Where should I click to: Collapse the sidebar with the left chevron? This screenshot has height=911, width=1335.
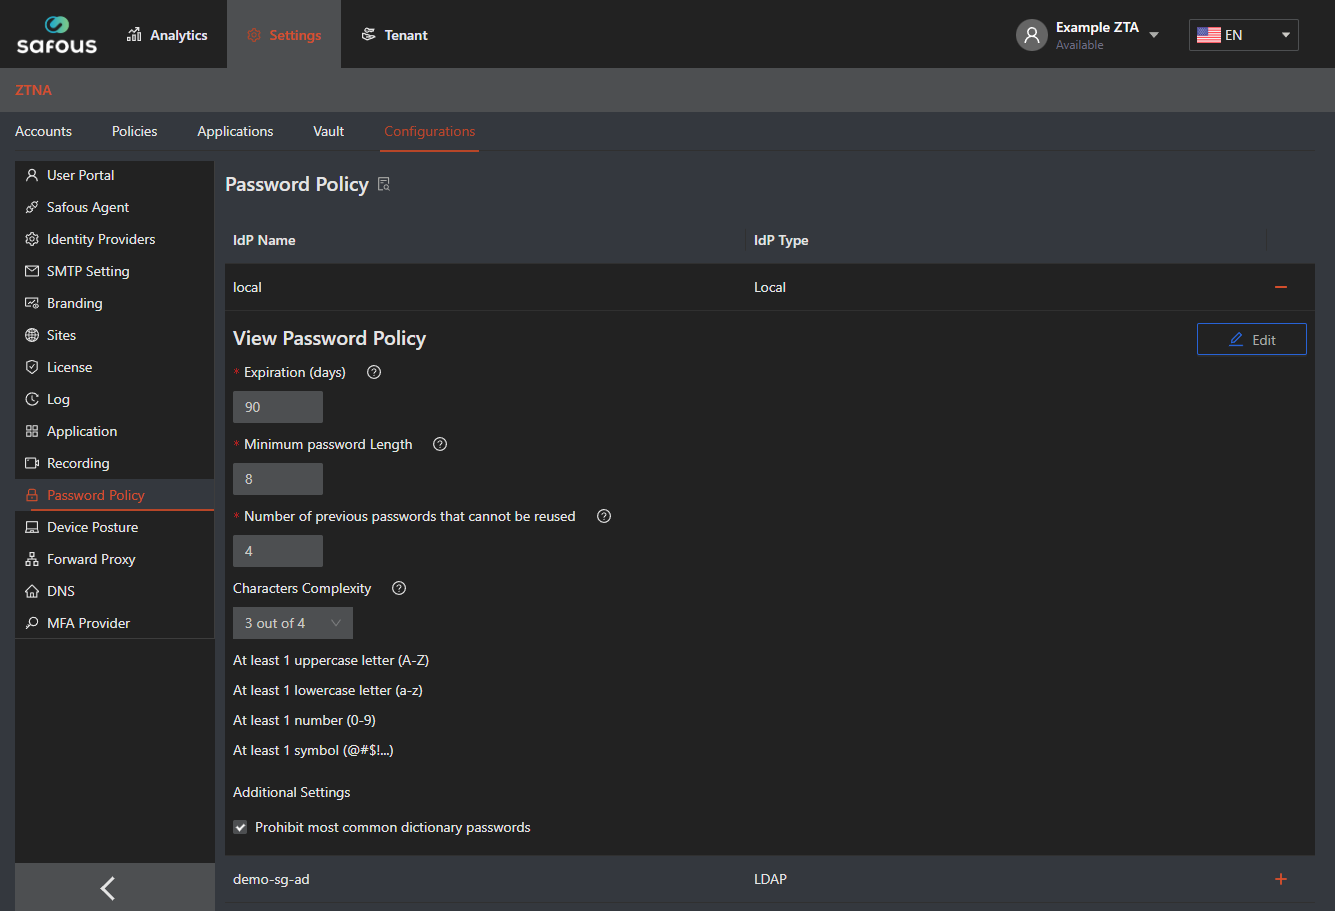[108, 887]
